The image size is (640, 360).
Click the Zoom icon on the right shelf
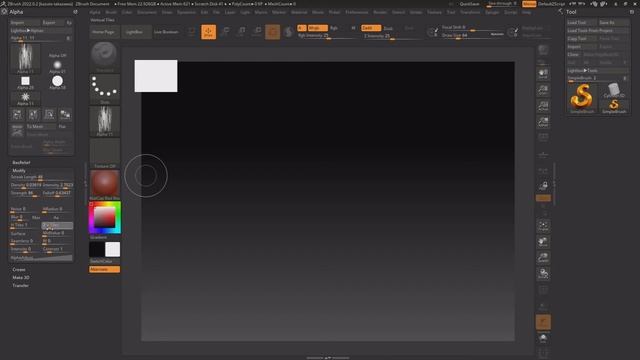tap(543, 90)
